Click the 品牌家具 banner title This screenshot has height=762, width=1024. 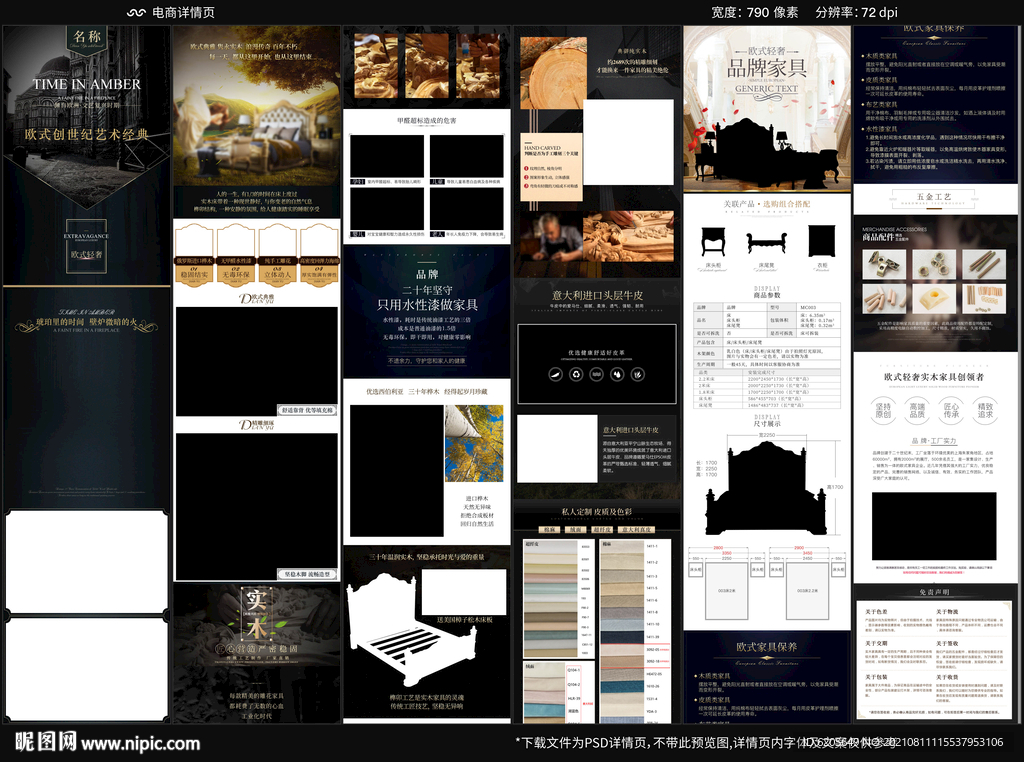pyautogui.click(x=767, y=68)
